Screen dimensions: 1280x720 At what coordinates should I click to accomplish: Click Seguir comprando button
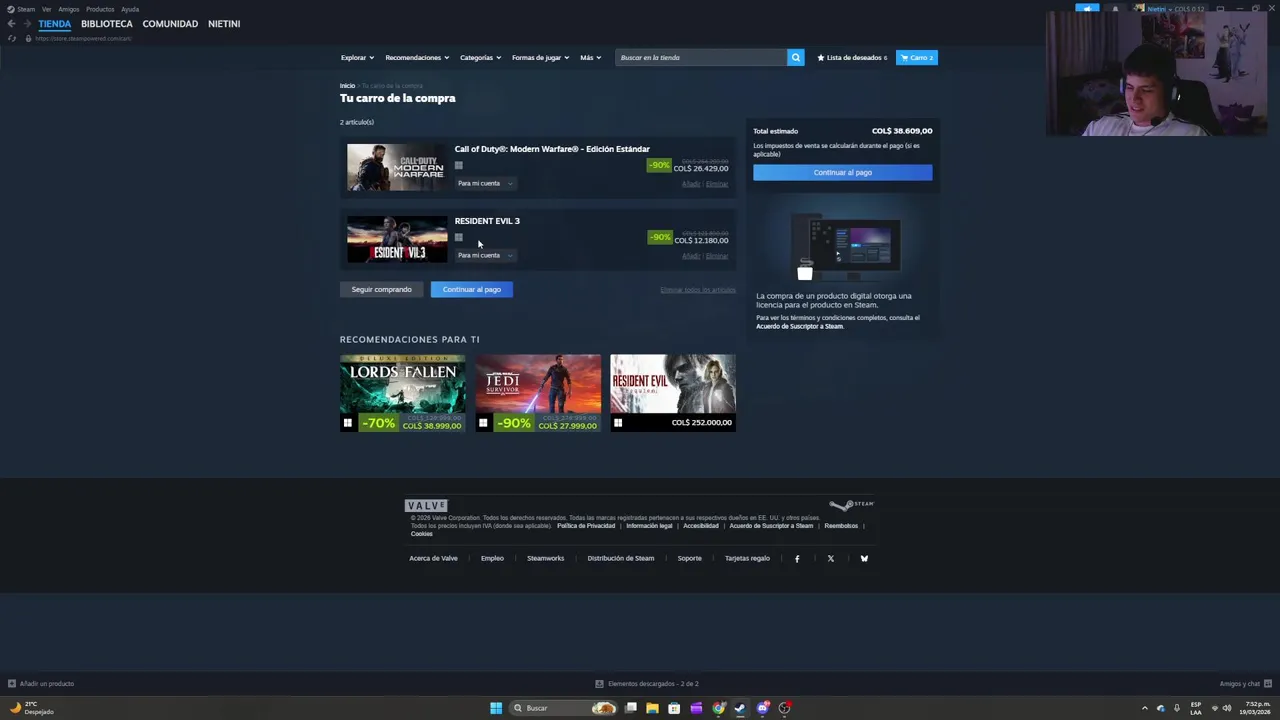381,290
